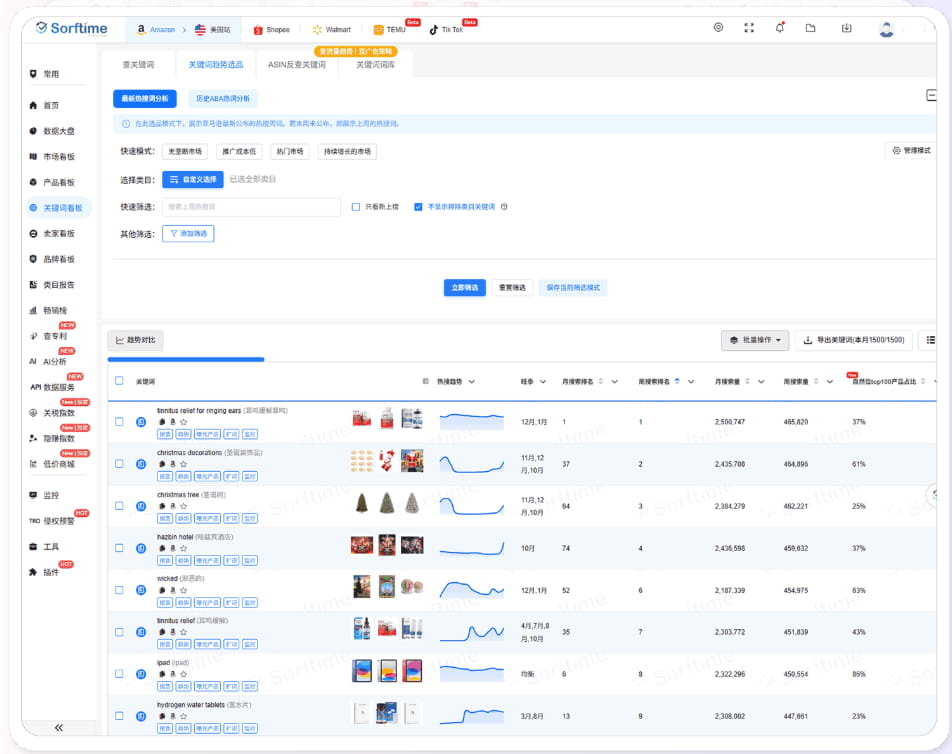Expand the 热搜趋势 column chevron
This screenshot has width=952, height=754.
click(472, 382)
